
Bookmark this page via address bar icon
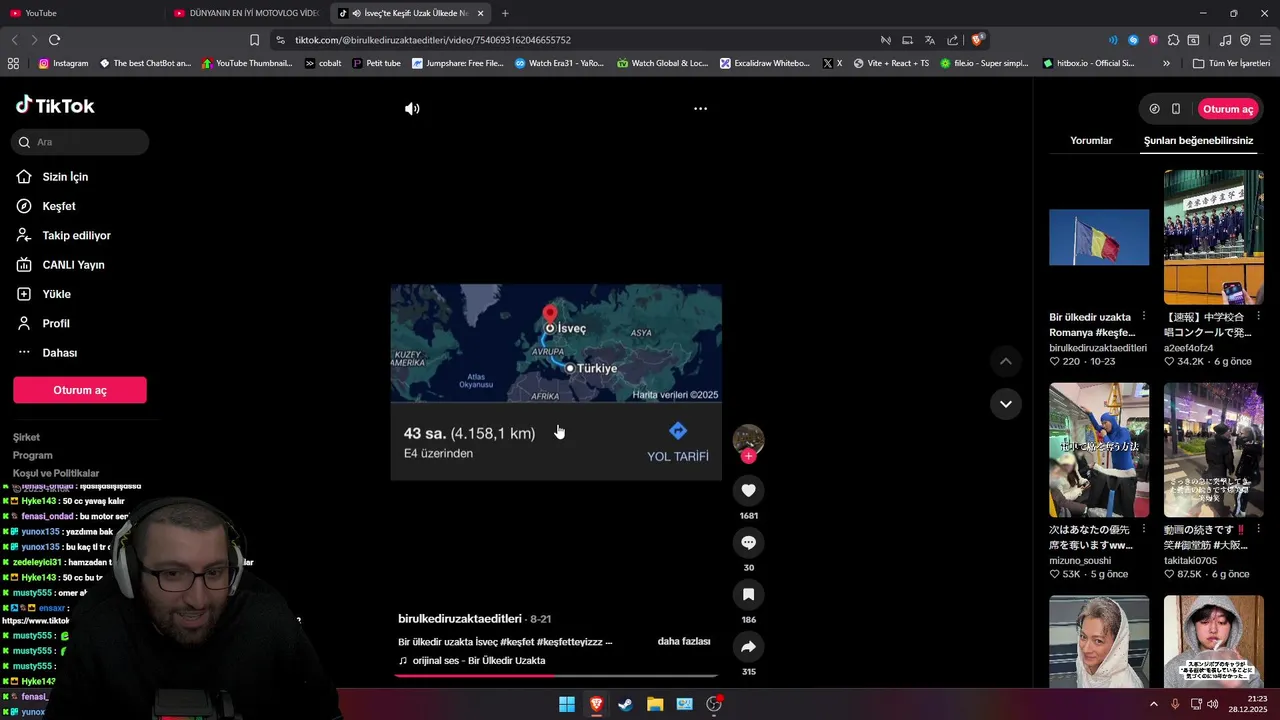click(x=254, y=40)
